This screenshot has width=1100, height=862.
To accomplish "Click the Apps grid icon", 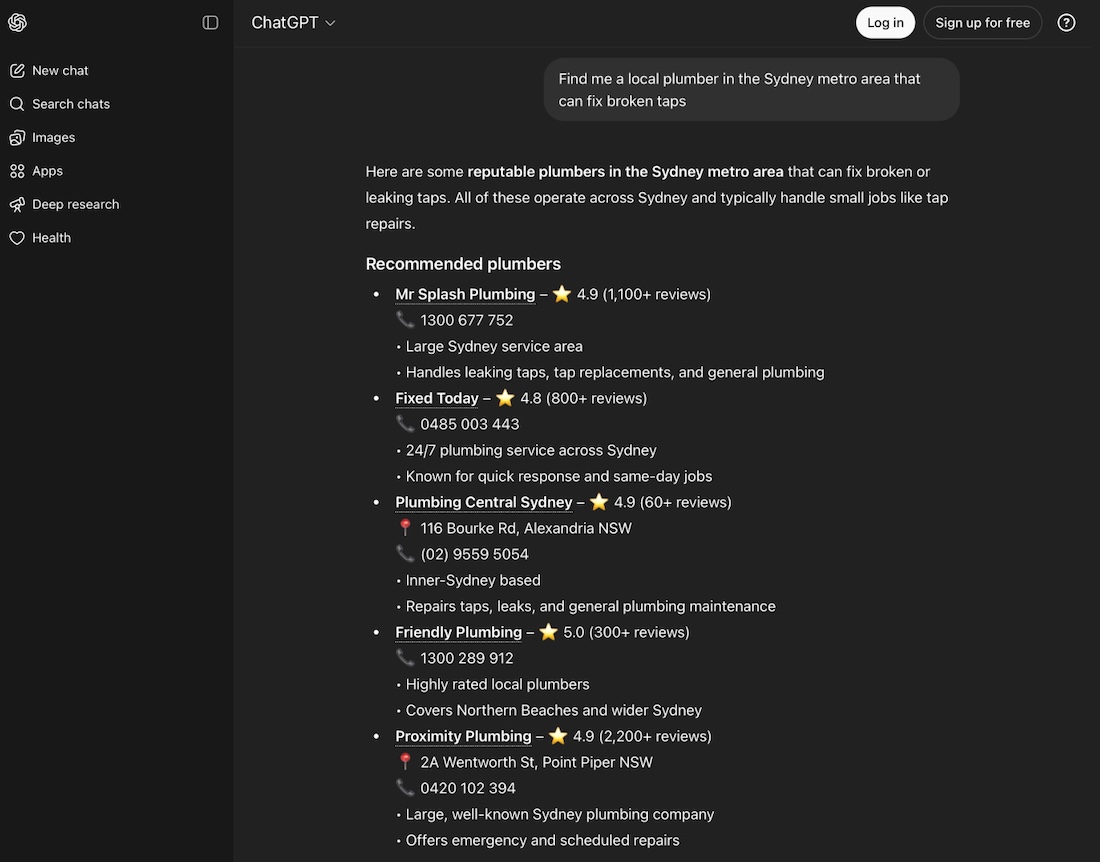I will (x=16, y=170).
